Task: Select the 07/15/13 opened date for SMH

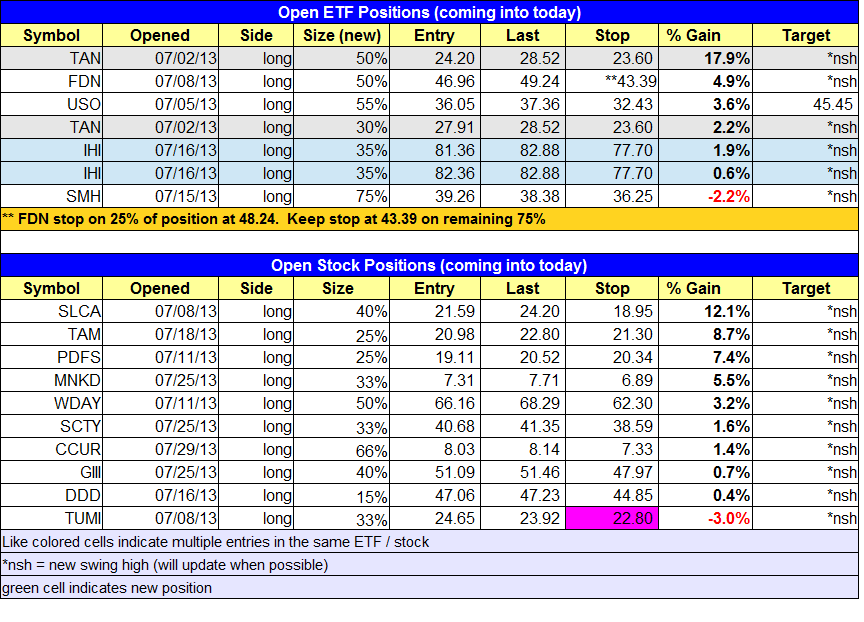Action: (x=160, y=196)
